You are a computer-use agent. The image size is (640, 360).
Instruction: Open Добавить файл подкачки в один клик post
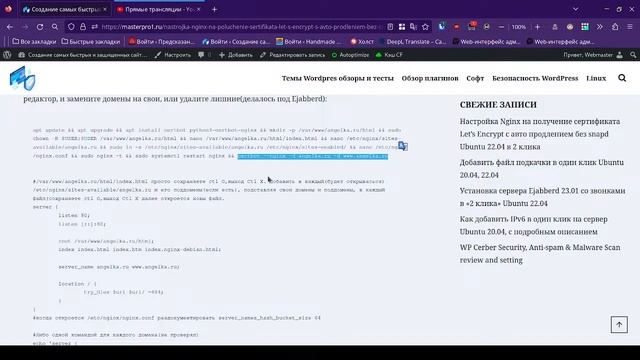point(541,169)
